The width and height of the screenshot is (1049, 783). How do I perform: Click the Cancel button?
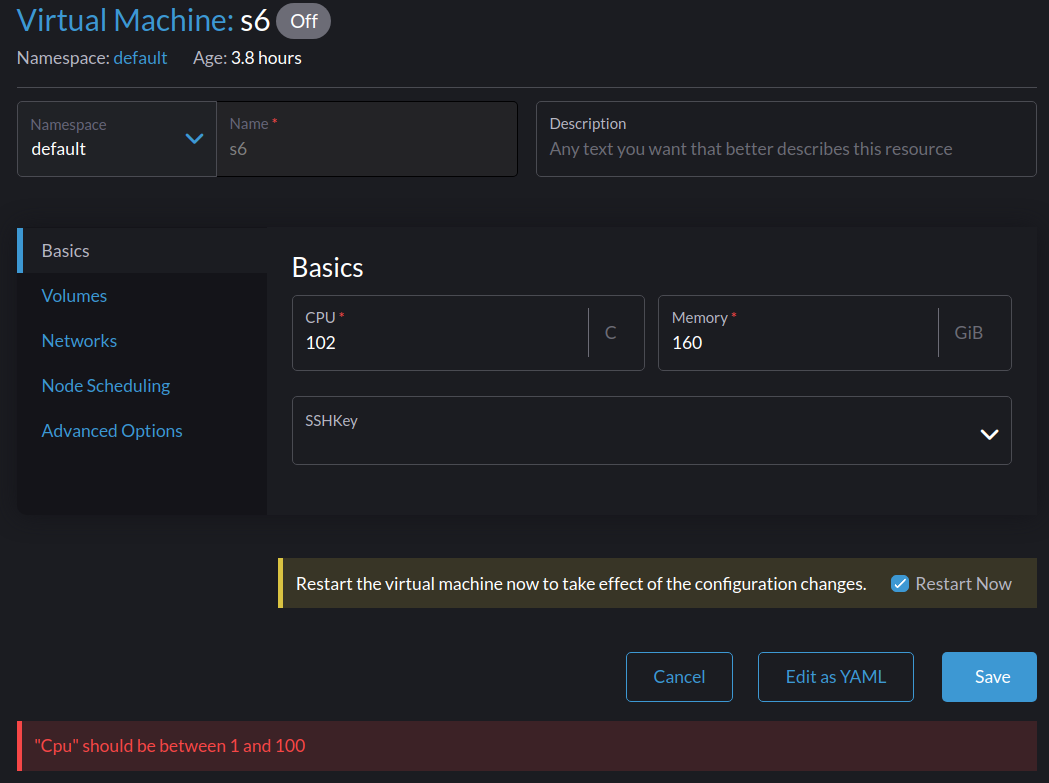[x=679, y=677]
